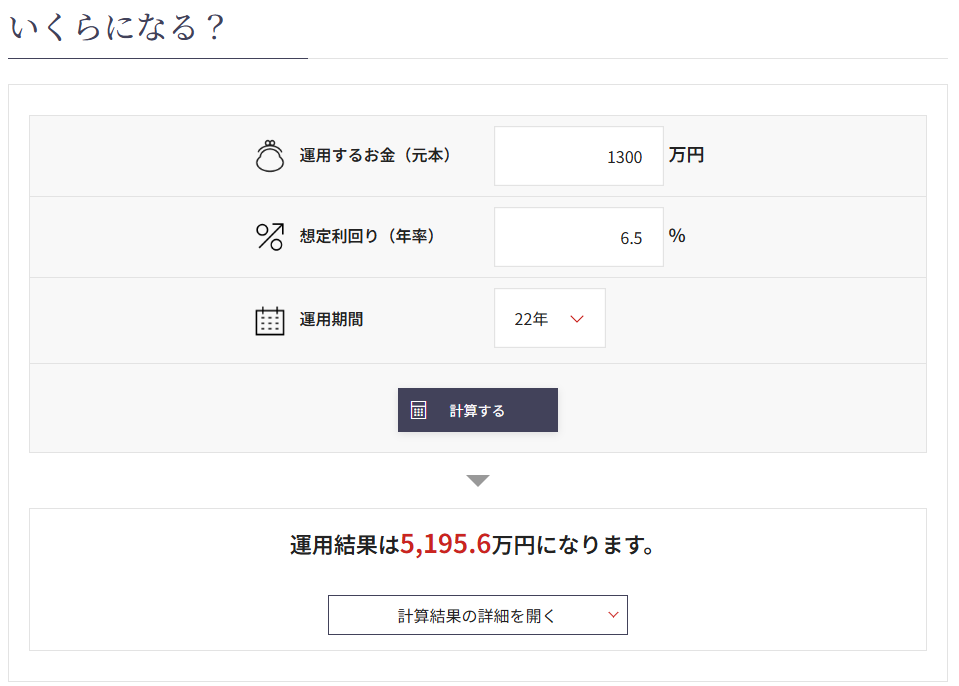Click the percent icon beside 想定利回り
The width and height of the screenshot is (959, 686).
point(270,237)
